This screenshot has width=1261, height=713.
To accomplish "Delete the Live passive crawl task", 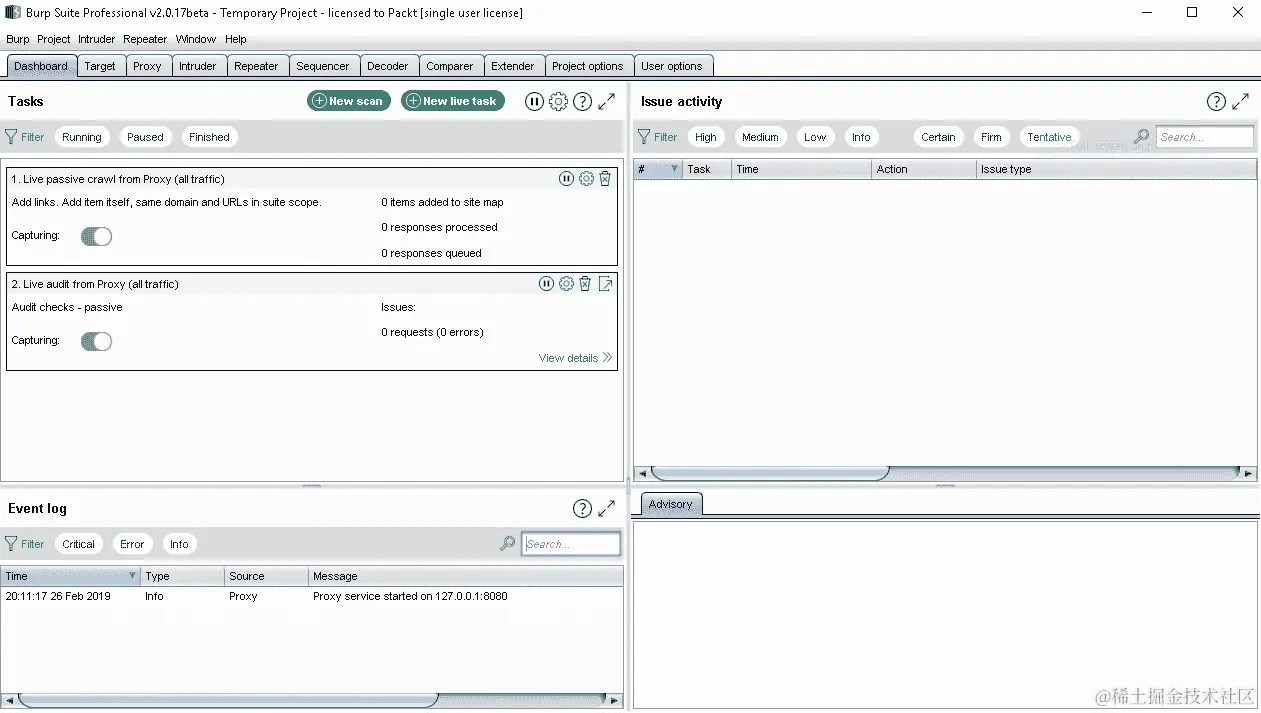I will click(605, 179).
